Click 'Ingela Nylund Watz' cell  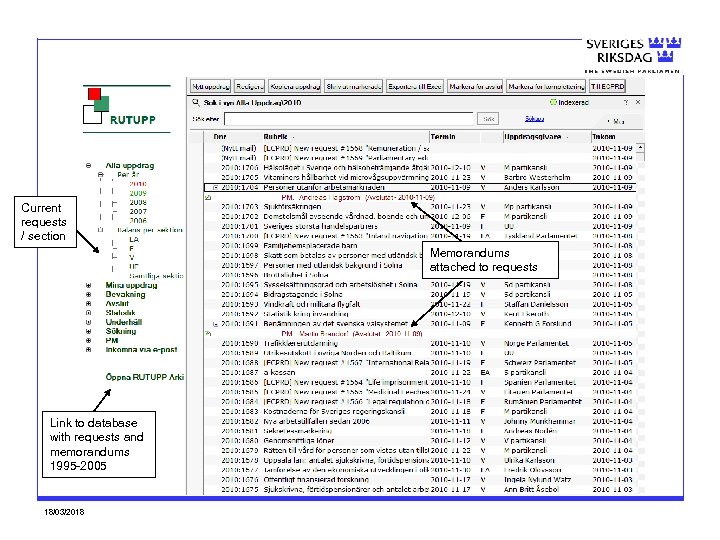[x=537, y=479]
